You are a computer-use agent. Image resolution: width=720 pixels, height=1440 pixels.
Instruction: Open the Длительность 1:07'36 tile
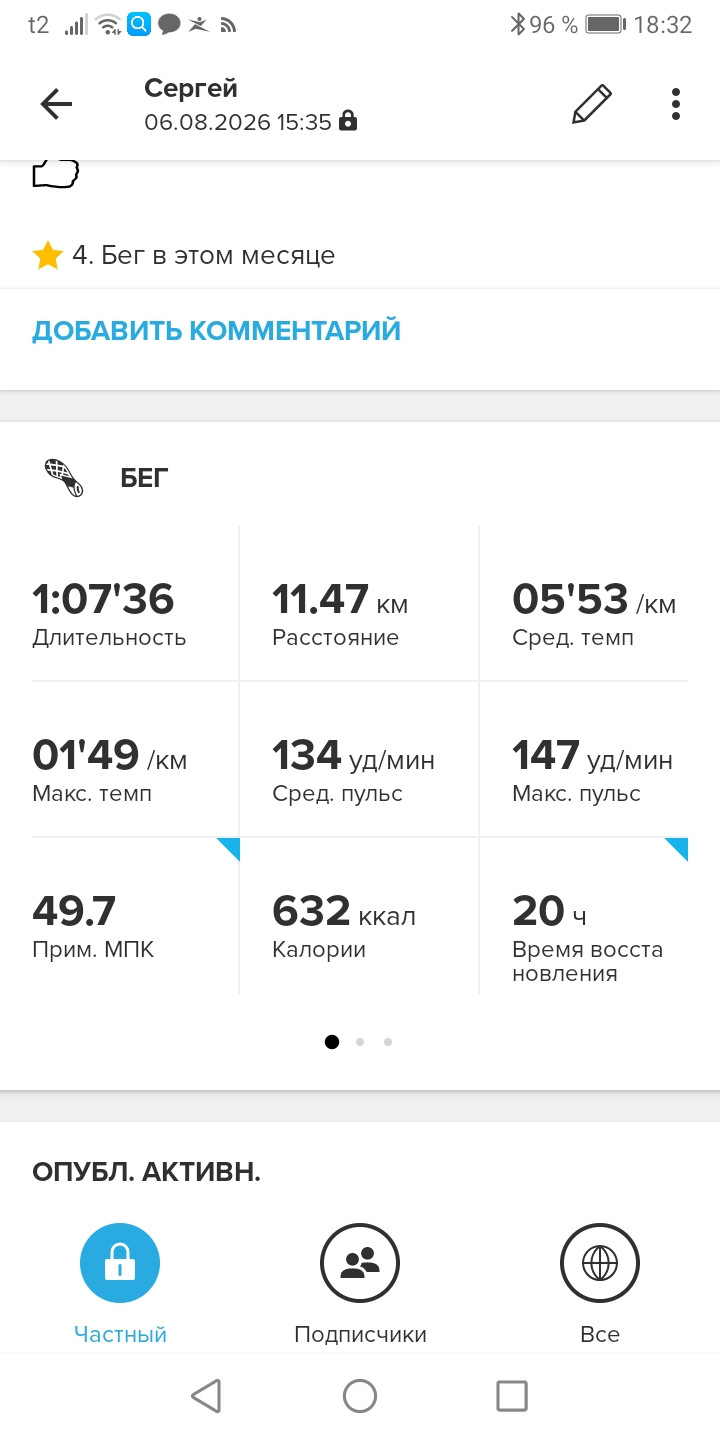[x=135, y=604]
